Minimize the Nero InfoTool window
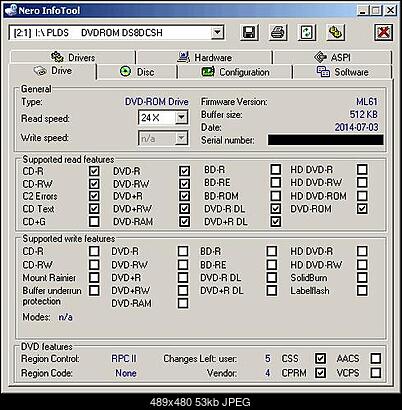Viewport: 402px width, 410px height. pos(363,10)
